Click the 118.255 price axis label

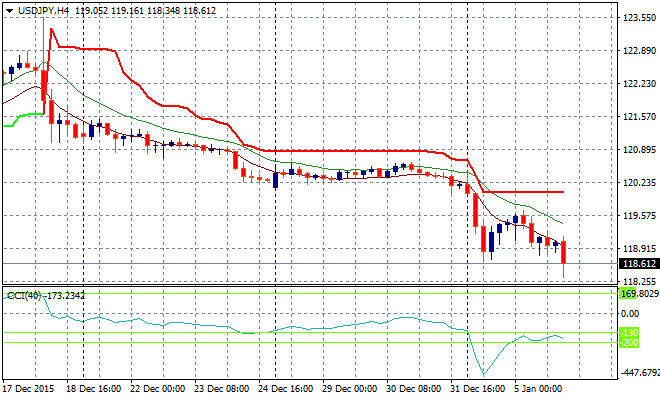pos(639,282)
